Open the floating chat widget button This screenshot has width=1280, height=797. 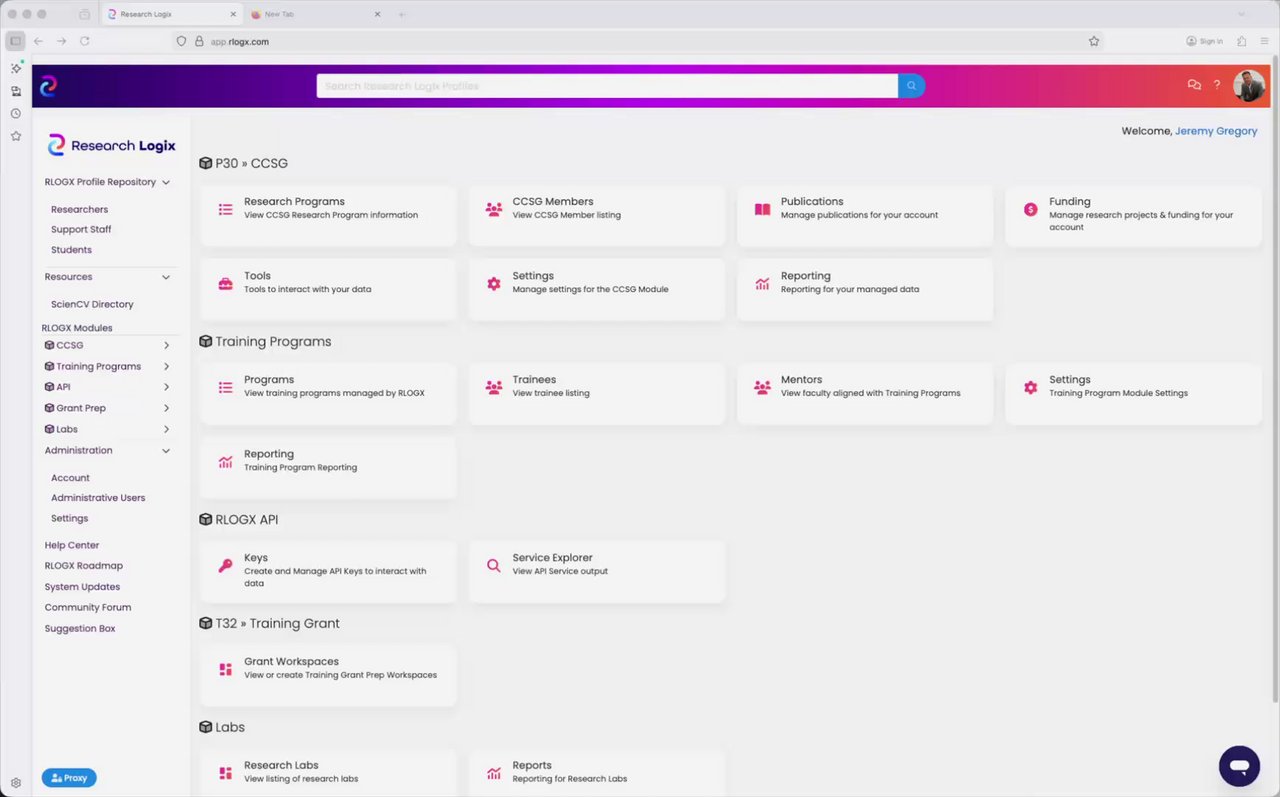pyautogui.click(x=1239, y=766)
